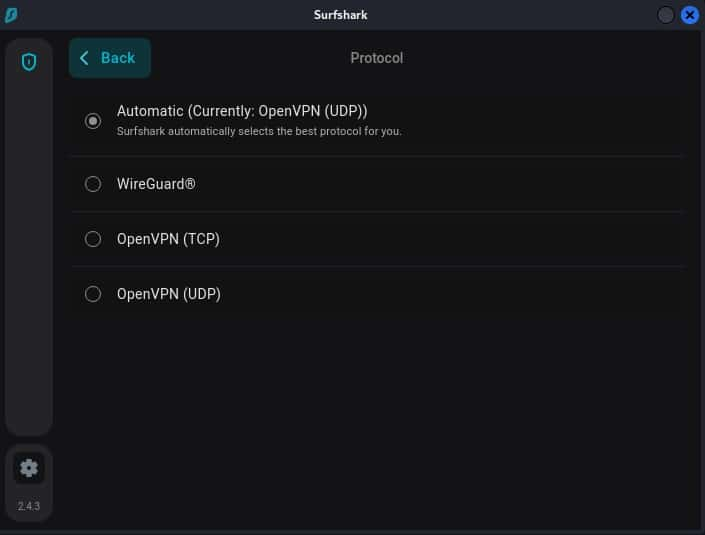Screen dimensions: 705x535
Task: Click the Surfshark logo in title bar
Action: (x=10, y=15)
